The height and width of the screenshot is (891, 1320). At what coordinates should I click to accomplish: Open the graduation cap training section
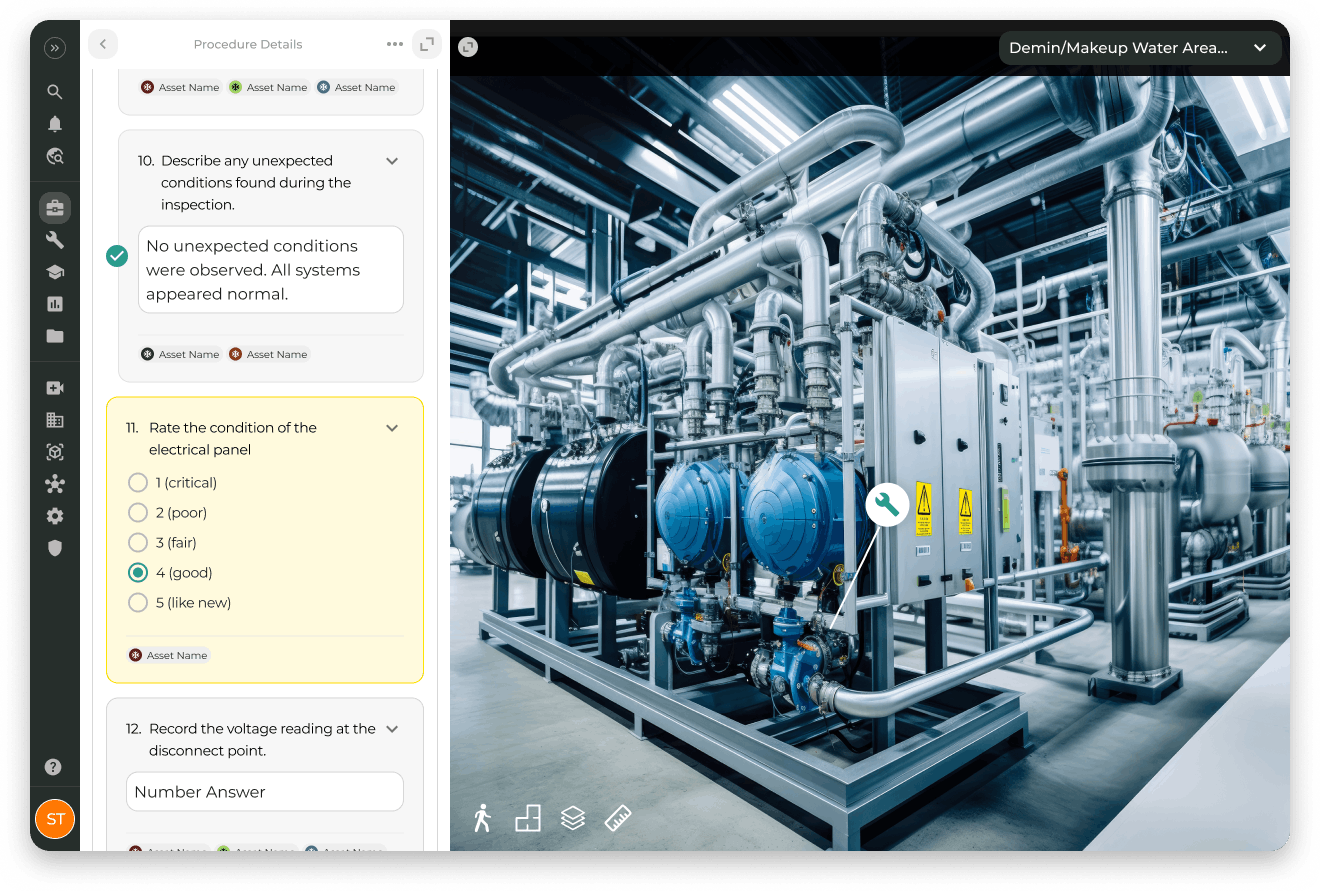(55, 272)
